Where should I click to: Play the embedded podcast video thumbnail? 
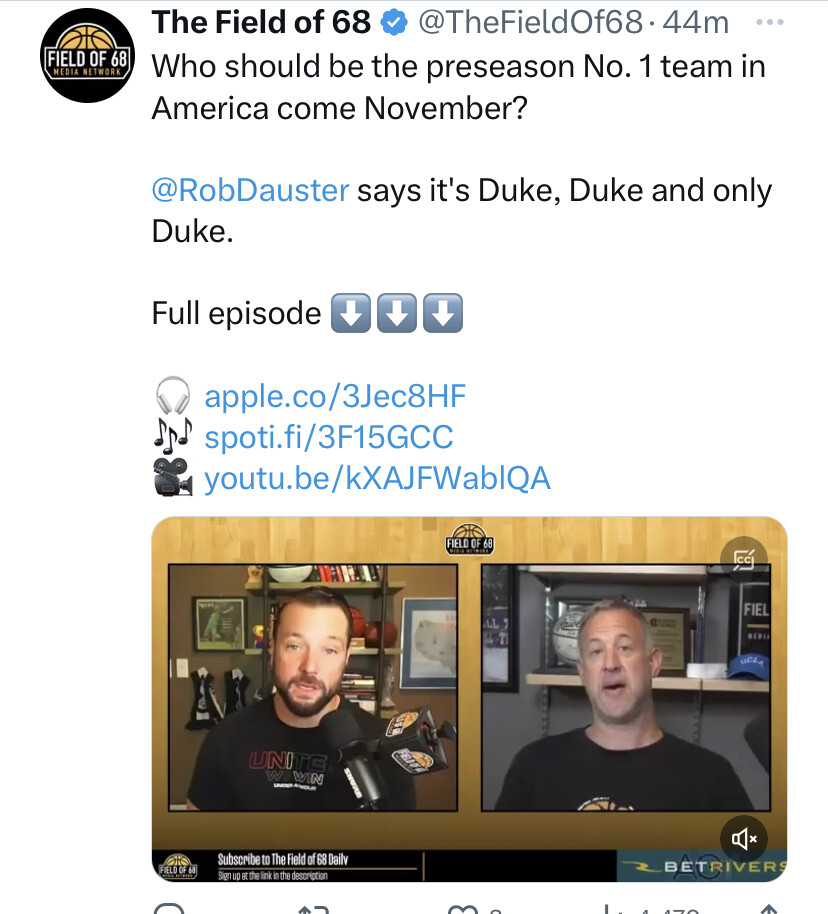point(469,699)
